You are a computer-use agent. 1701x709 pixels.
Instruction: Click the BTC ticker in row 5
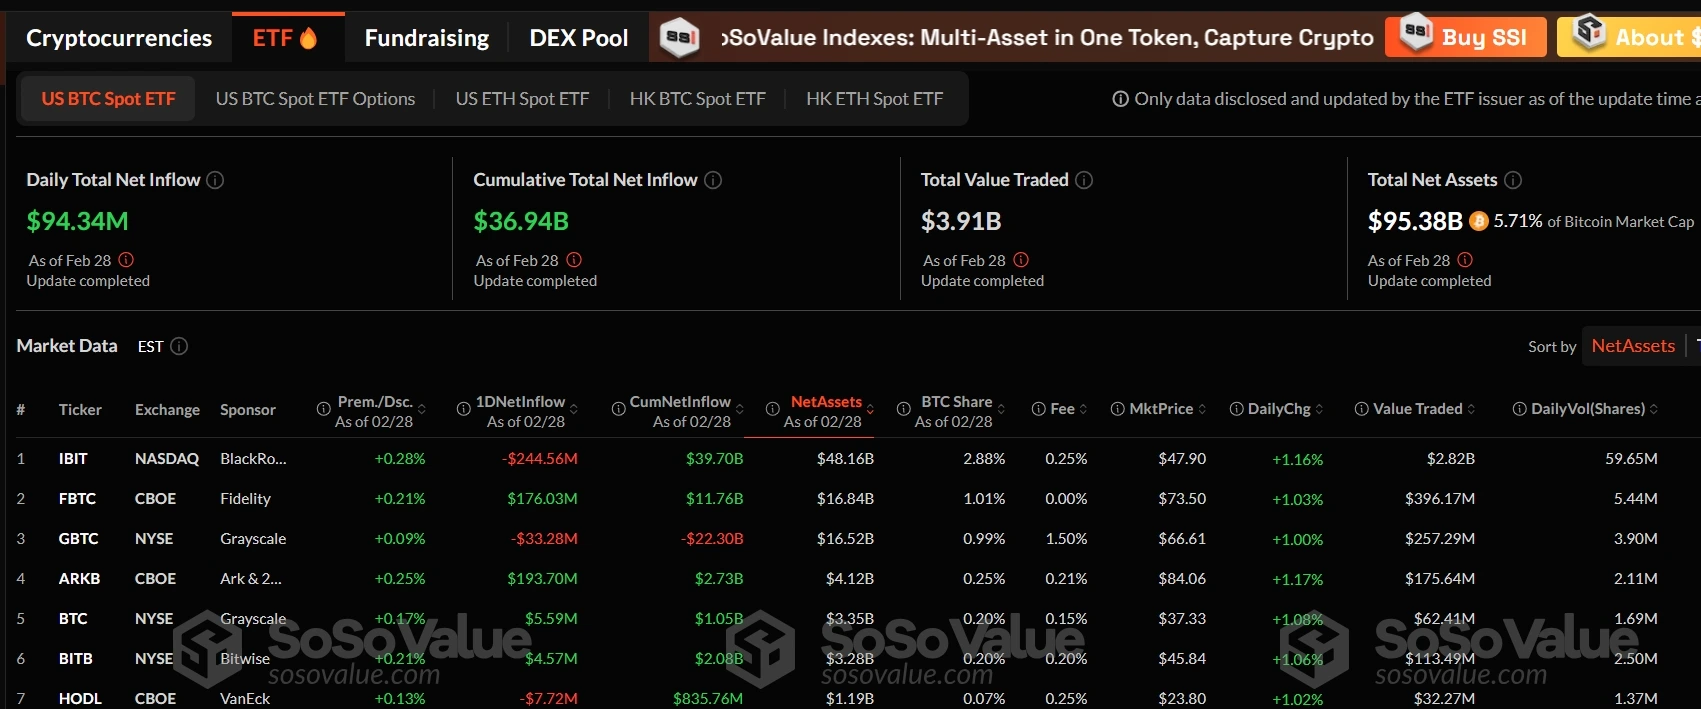pos(73,619)
